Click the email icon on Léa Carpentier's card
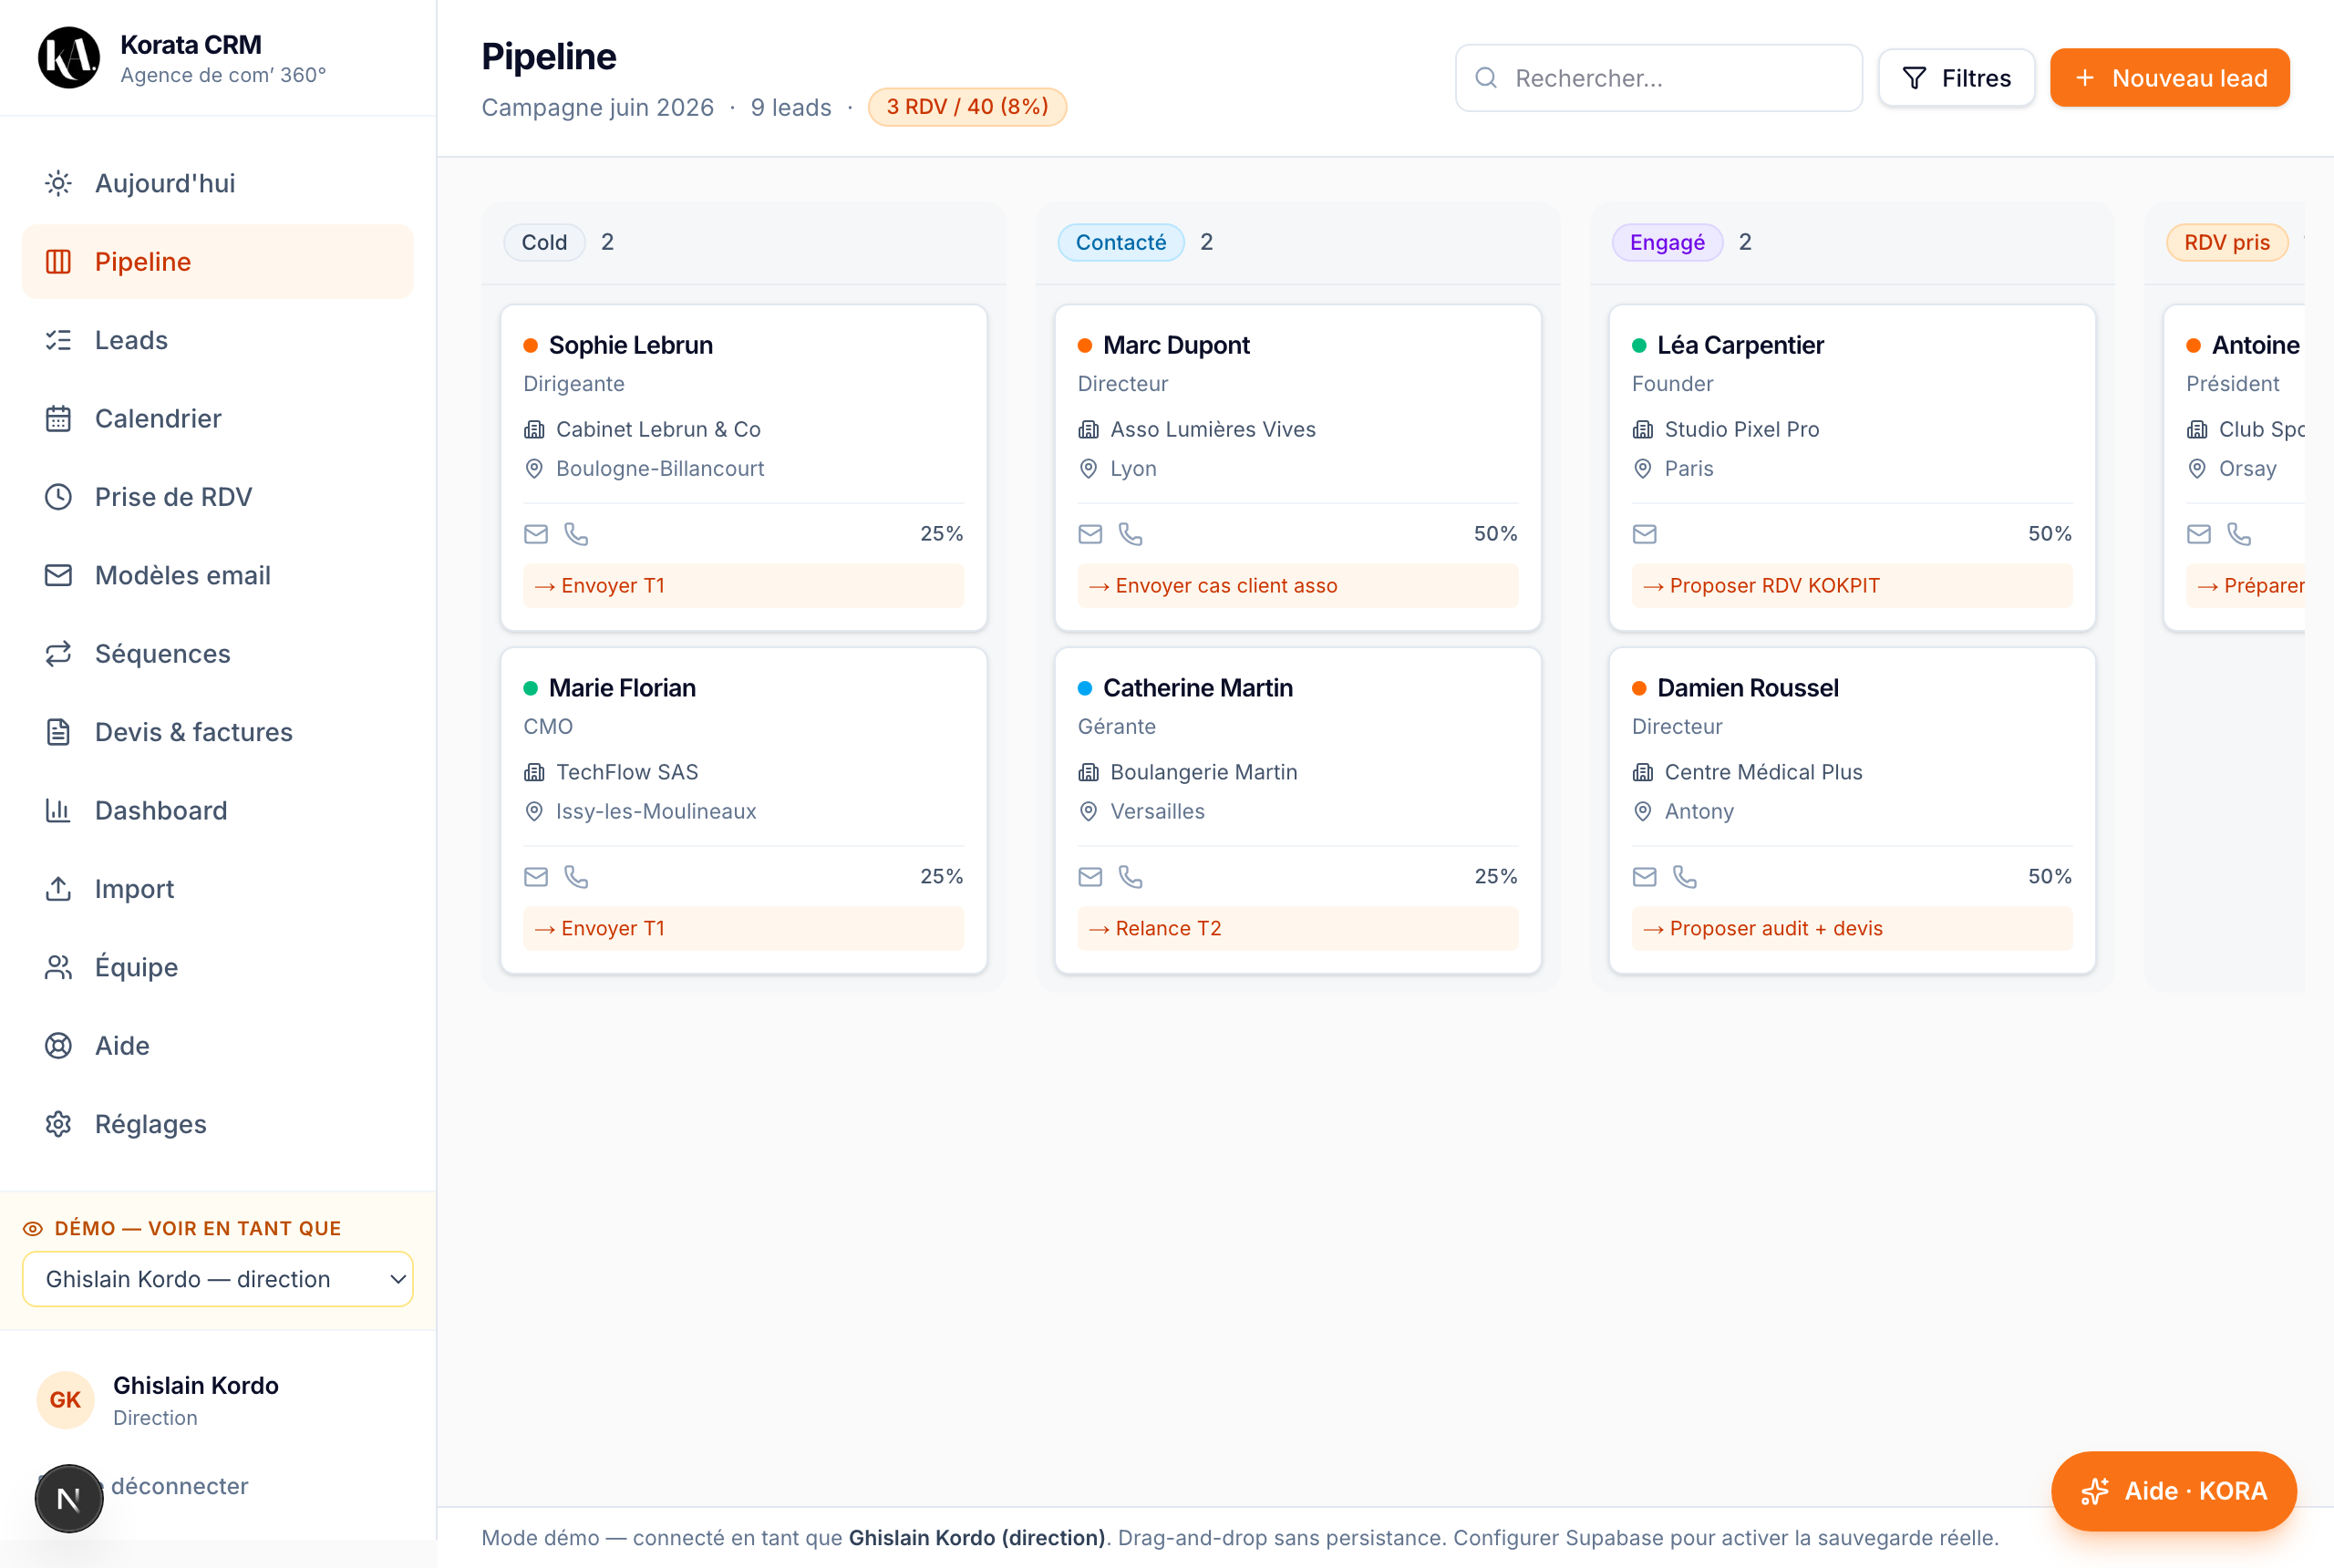Screen dimensions: 2334x1568 tap(1644, 534)
